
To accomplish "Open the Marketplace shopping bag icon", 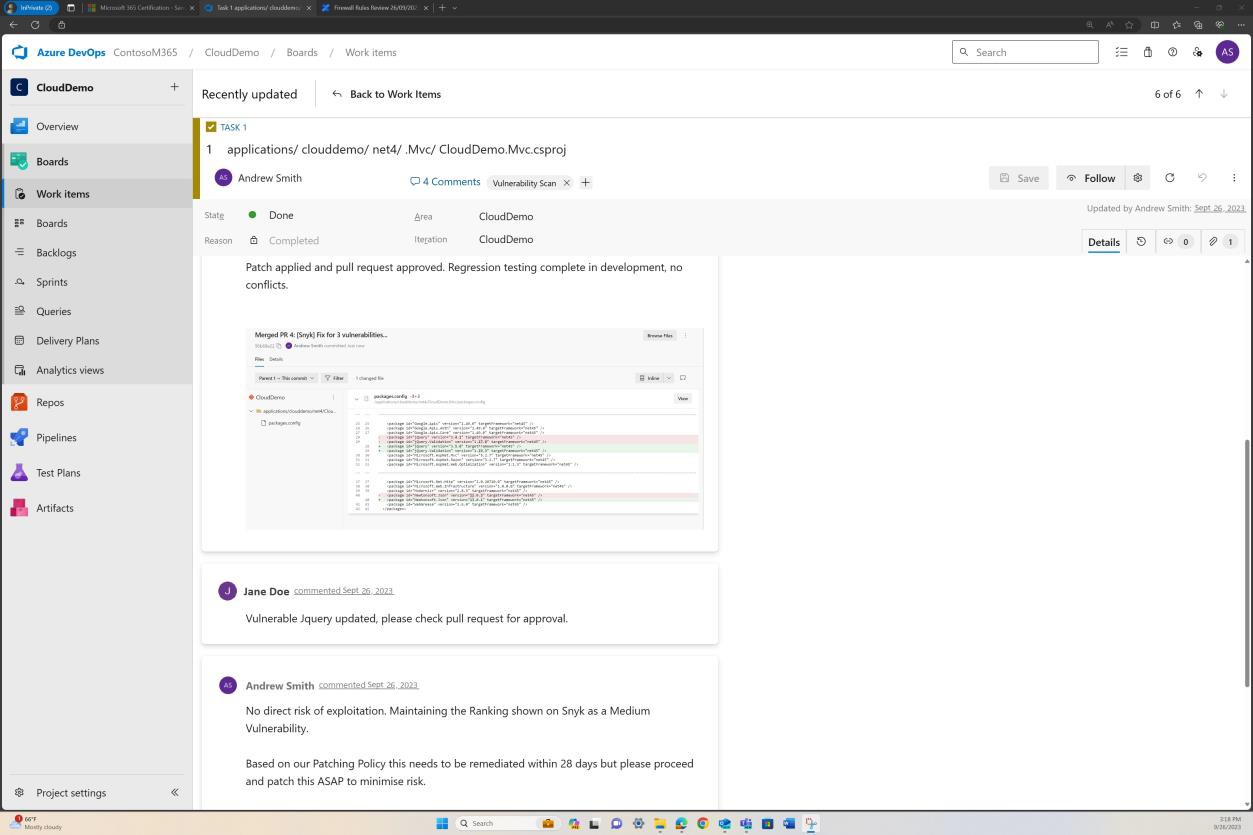I will pos(1147,52).
